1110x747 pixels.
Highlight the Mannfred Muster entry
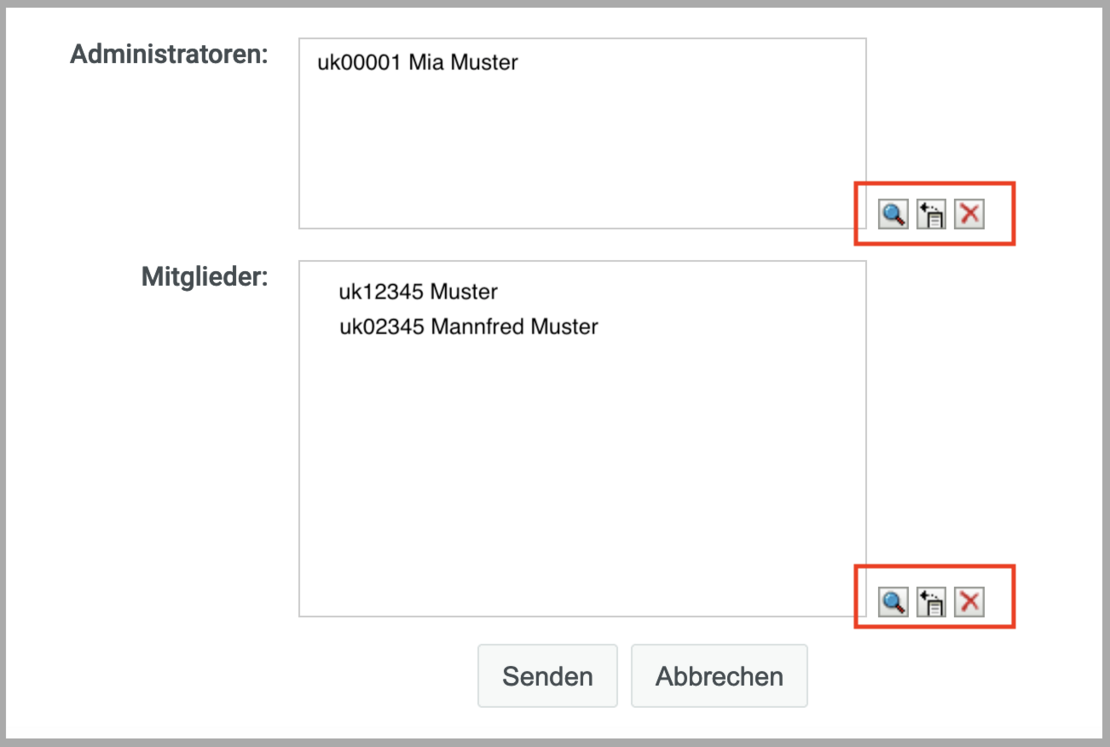click(x=468, y=327)
